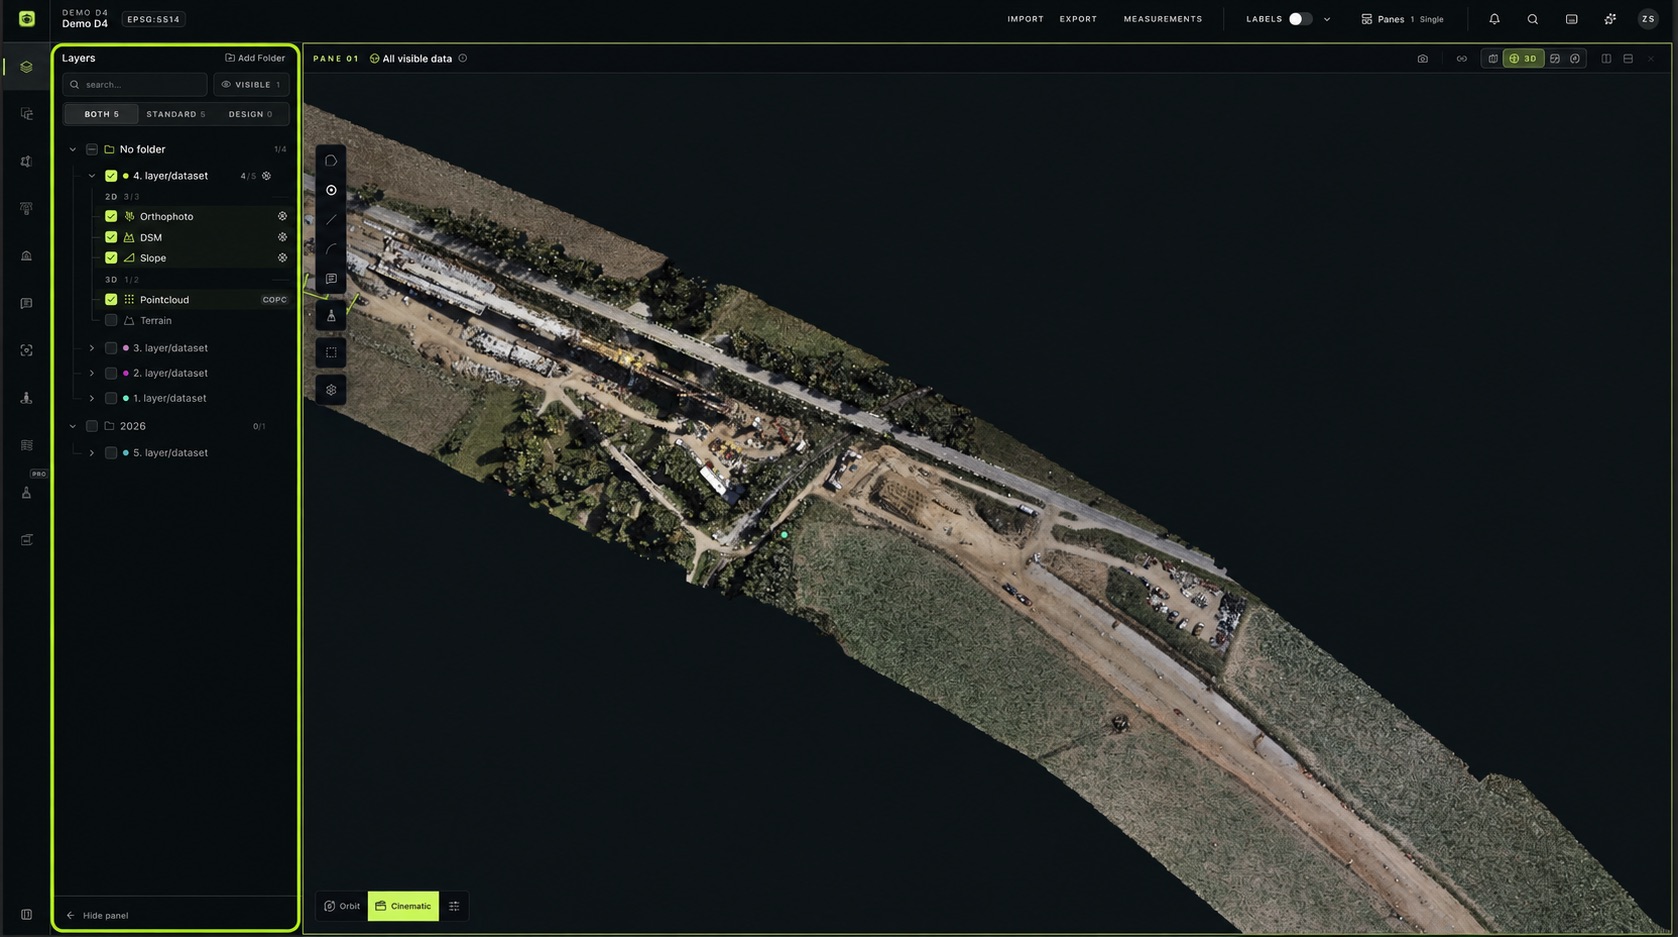
Task: Toggle the VISIBLE filter button
Action: [x=251, y=85]
